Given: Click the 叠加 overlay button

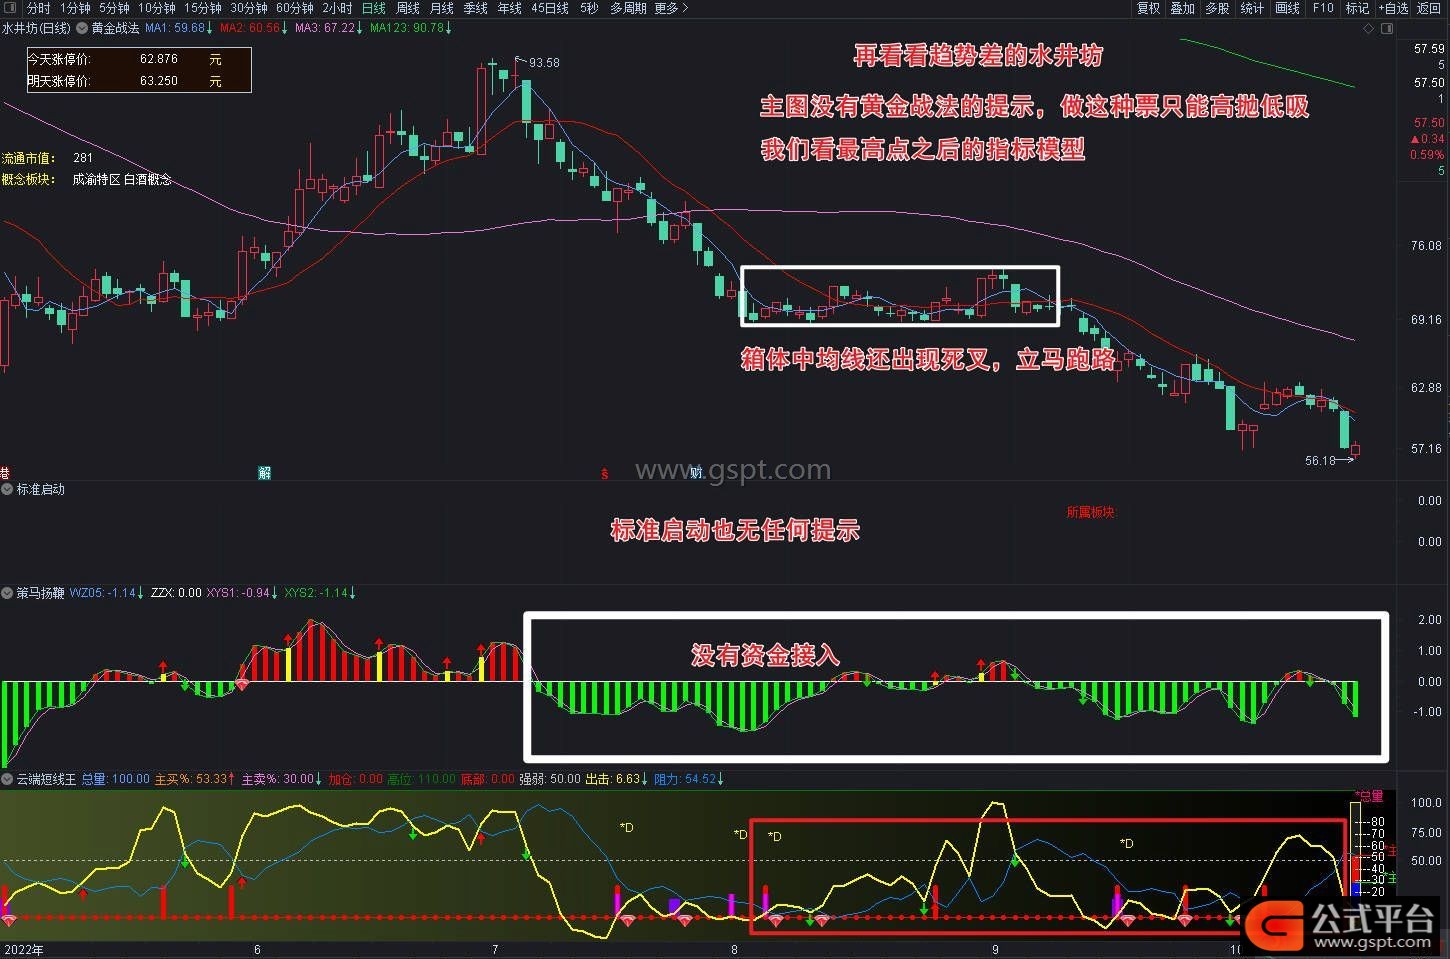Looking at the screenshot, I should click(1182, 8).
